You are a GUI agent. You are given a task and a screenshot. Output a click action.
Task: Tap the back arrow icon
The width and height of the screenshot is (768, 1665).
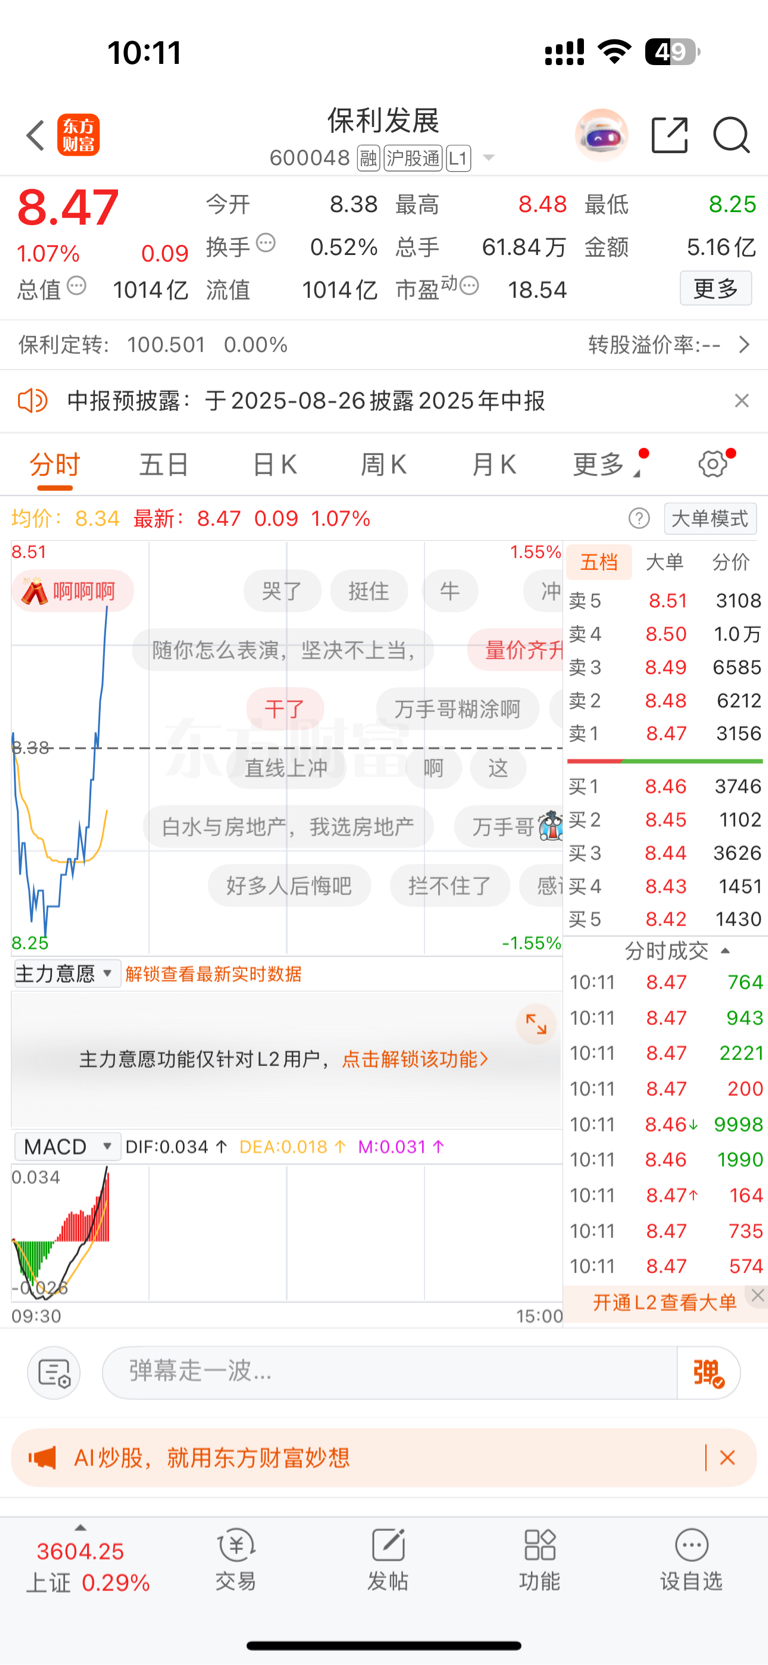tap(35, 135)
